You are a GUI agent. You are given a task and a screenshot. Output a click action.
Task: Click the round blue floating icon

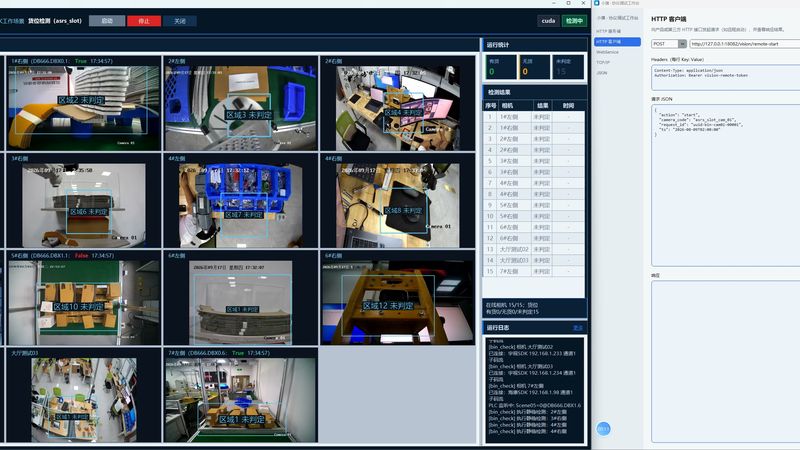point(603,429)
